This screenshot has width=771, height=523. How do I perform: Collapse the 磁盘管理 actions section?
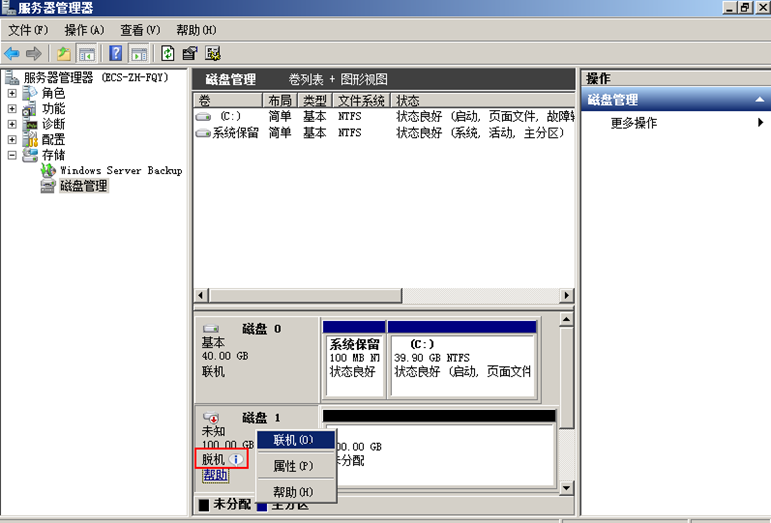(760, 100)
